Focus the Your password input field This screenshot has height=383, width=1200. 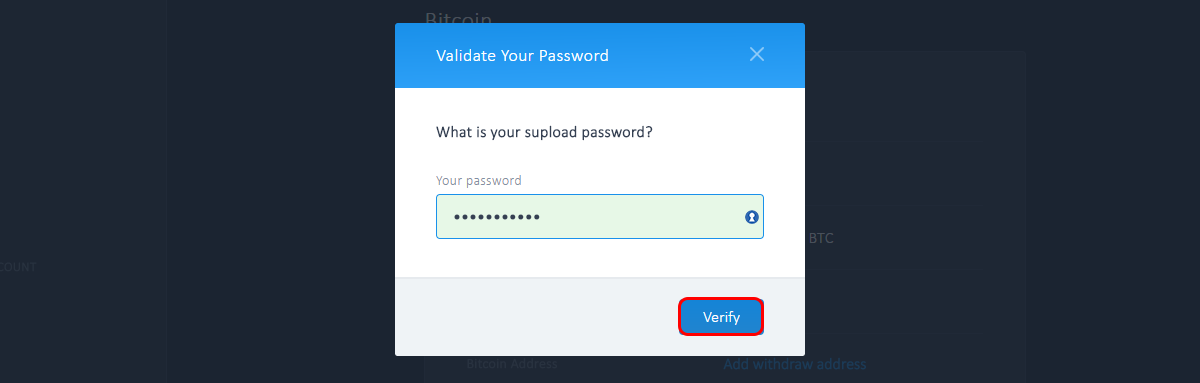(x=600, y=216)
